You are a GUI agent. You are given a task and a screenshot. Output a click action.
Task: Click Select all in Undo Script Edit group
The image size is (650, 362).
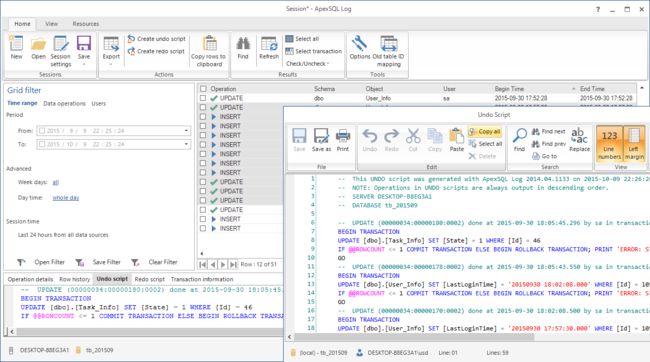[x=485, y=144]
